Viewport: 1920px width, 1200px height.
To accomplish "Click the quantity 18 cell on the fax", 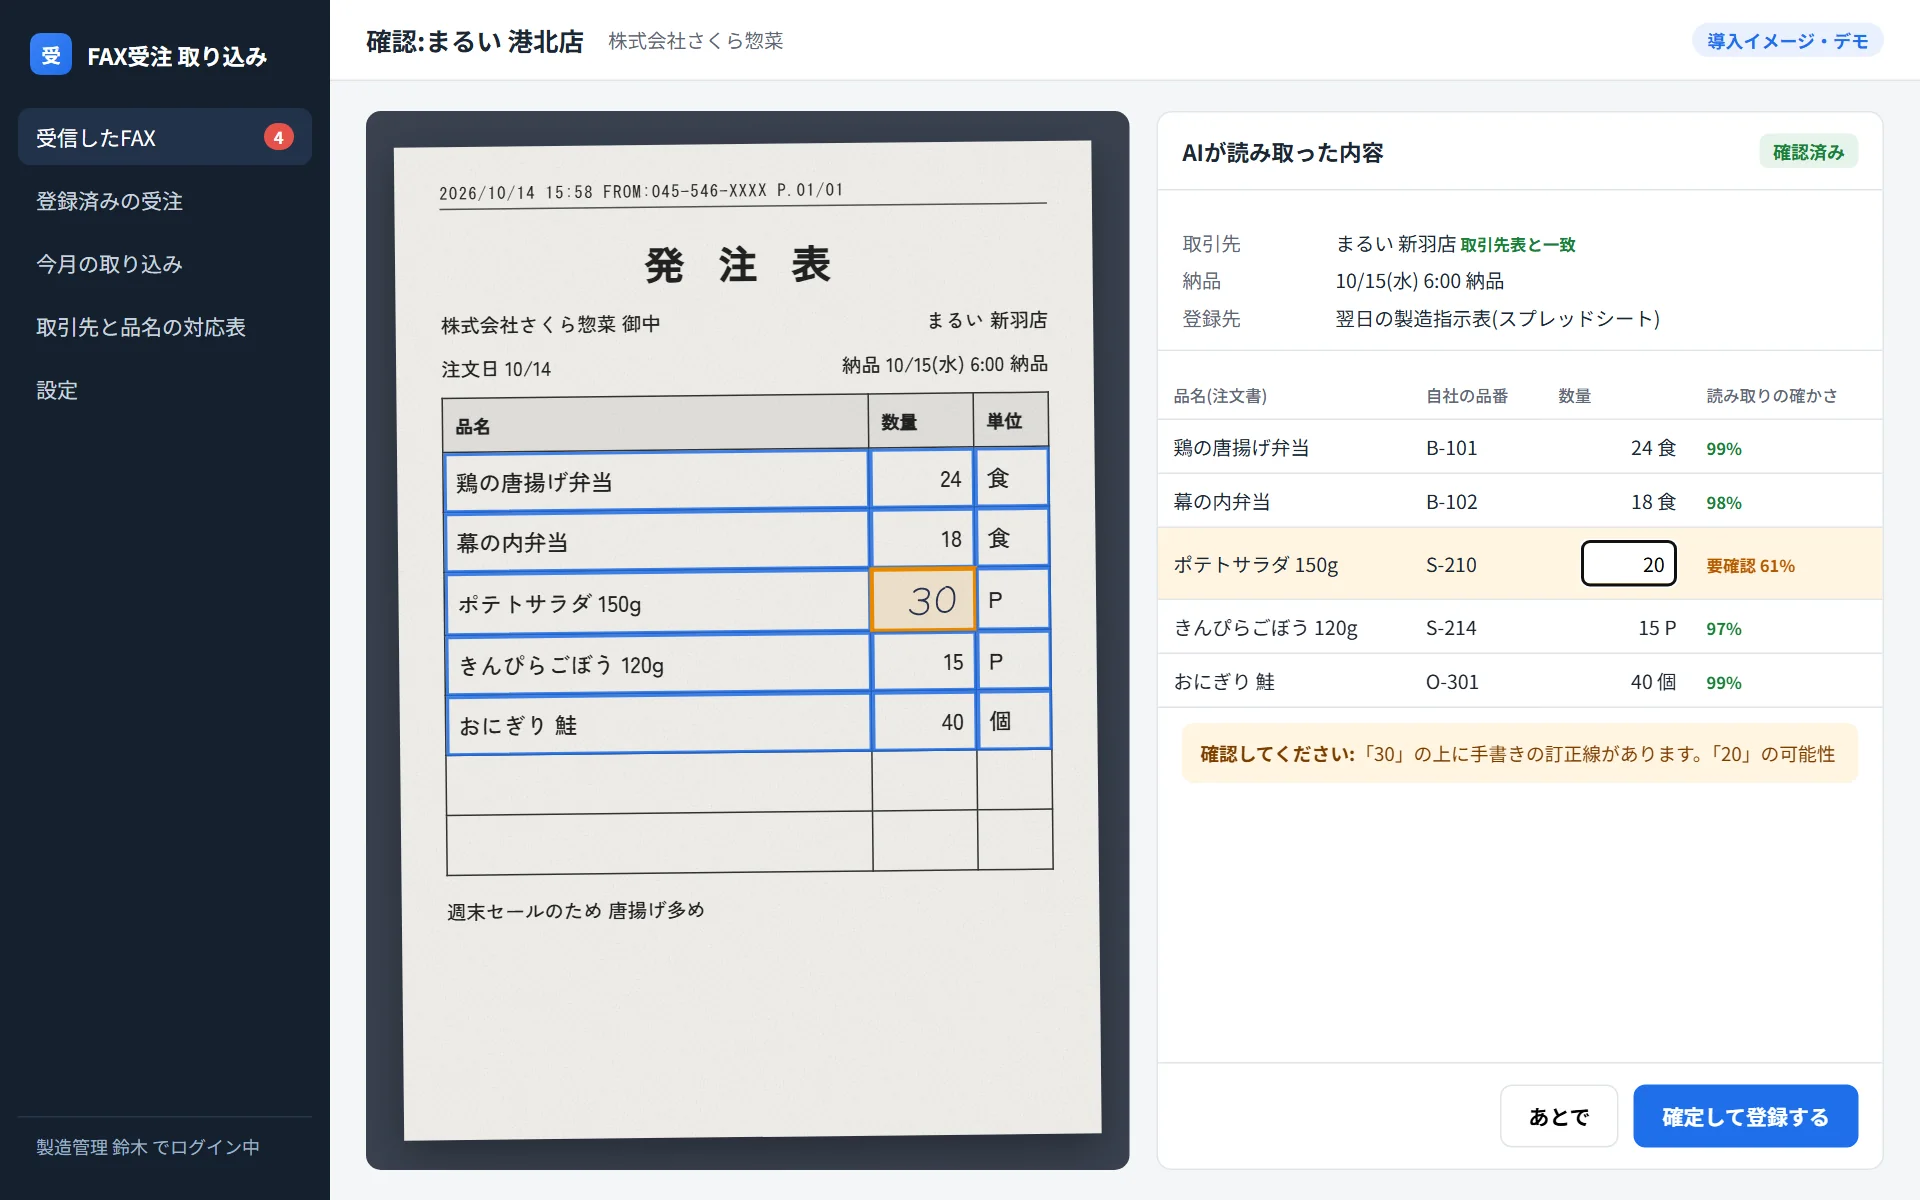I will (x=921, y=539).
